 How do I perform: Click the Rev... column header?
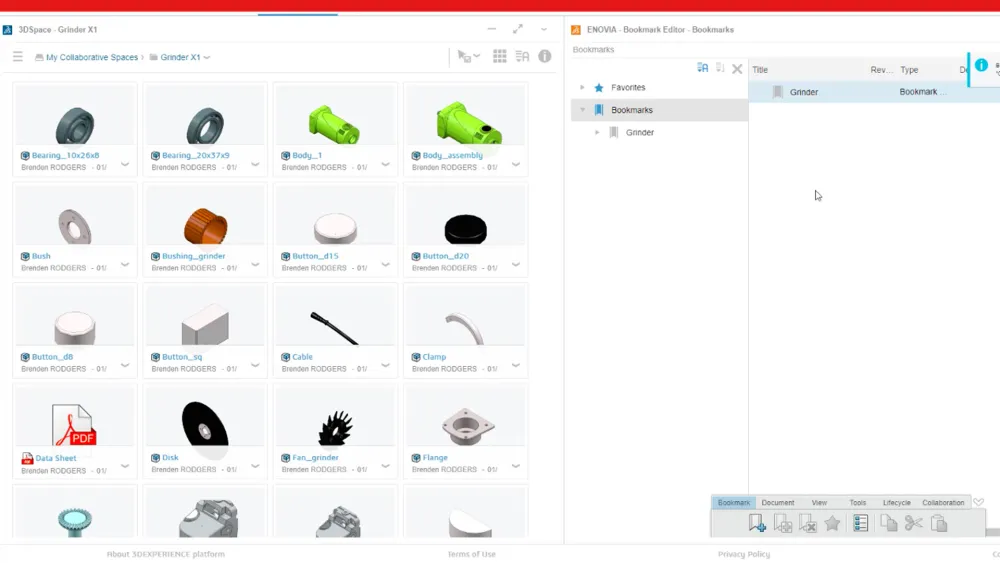click(881, 70)
